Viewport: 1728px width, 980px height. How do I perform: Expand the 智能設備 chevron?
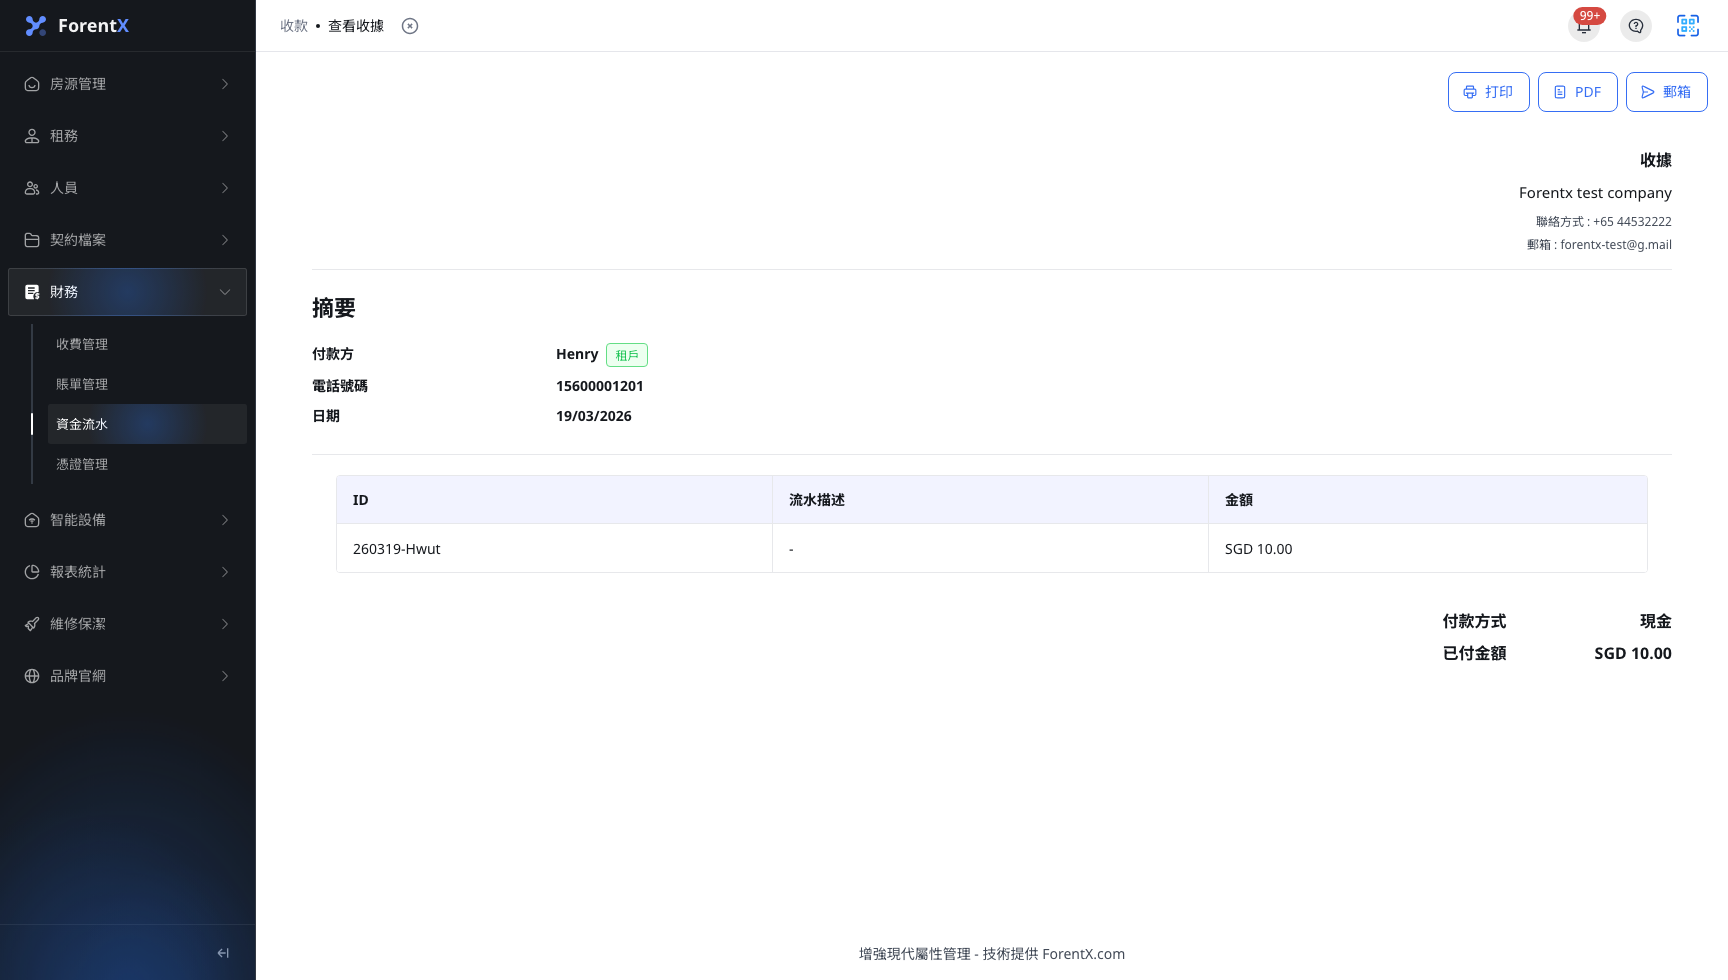pyautogui.click(x=225, y=520)
